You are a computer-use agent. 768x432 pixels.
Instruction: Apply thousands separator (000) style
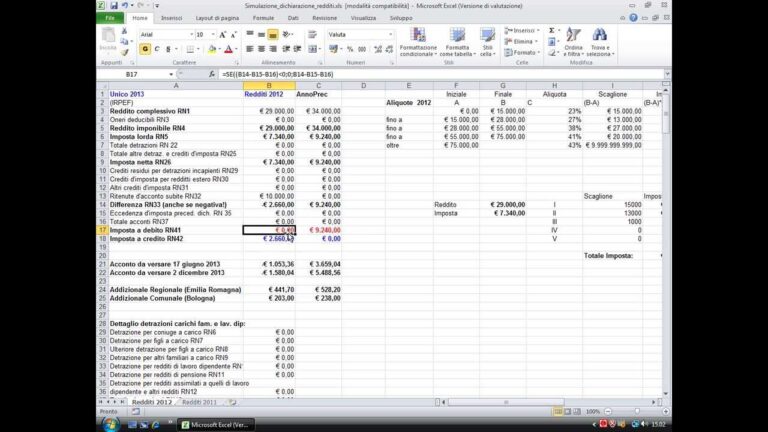pos(362,49)
